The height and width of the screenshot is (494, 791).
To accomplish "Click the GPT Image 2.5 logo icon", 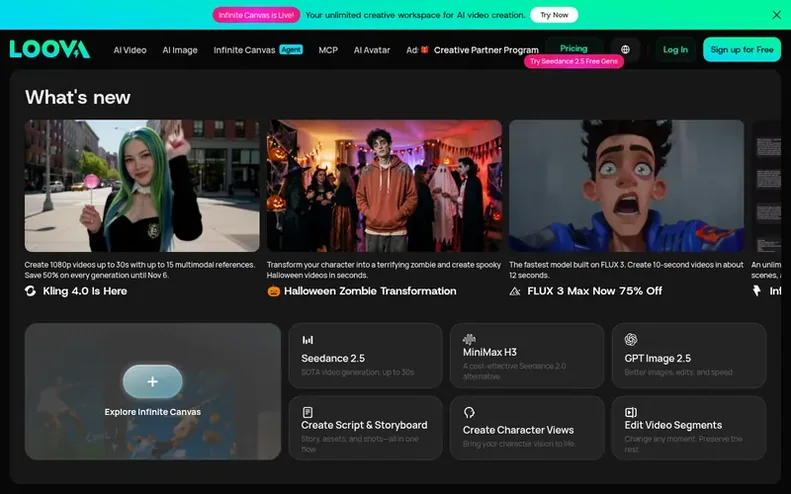I will coord(631,340).
